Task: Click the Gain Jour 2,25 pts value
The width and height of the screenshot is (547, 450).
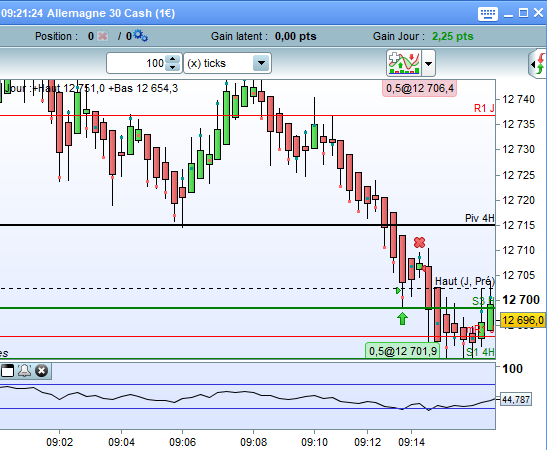Action: point(452,36)
